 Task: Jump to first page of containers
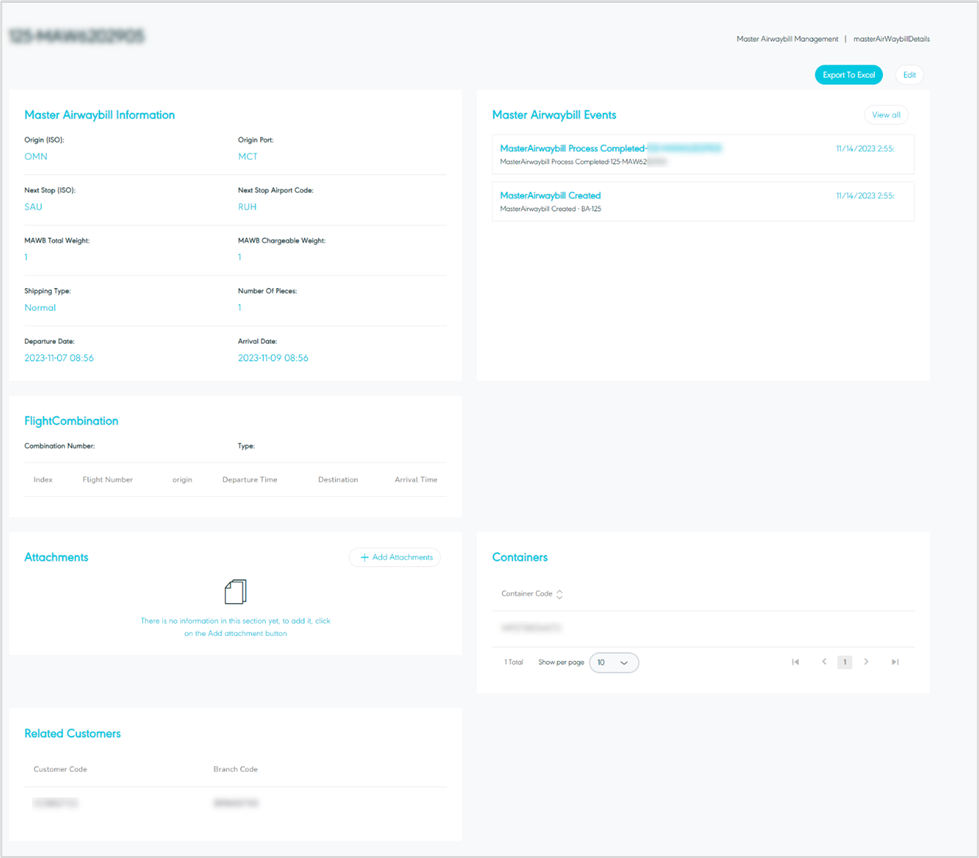[795, 662]
